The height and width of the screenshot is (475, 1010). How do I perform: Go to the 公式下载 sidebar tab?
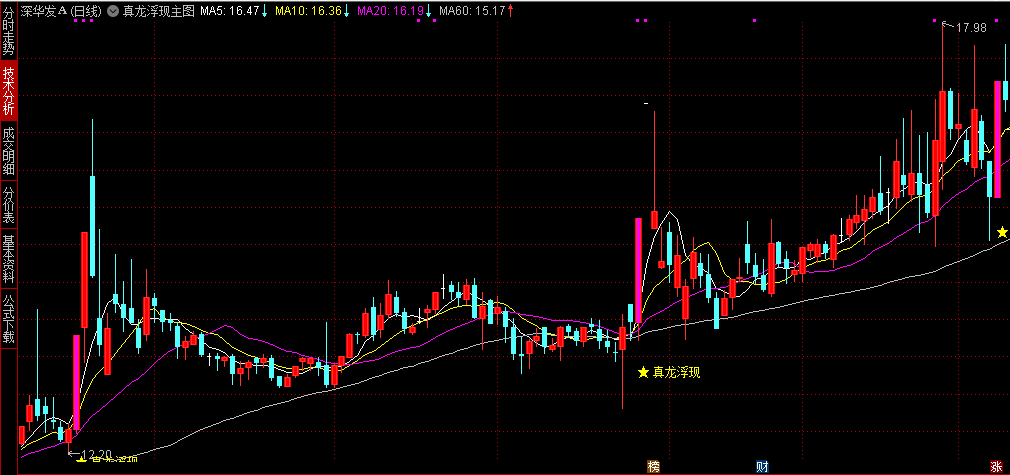pyautogui.click(x=9, y=320)
